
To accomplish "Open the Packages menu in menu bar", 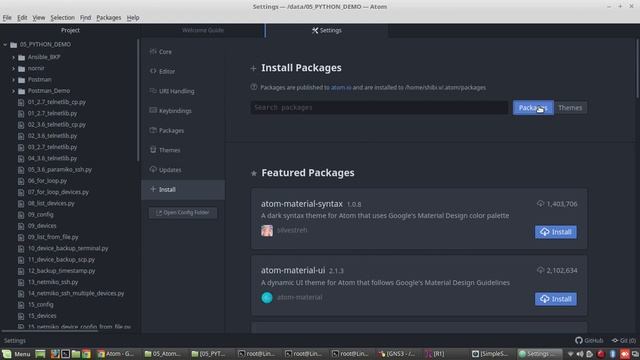I will tap(109, 18).
